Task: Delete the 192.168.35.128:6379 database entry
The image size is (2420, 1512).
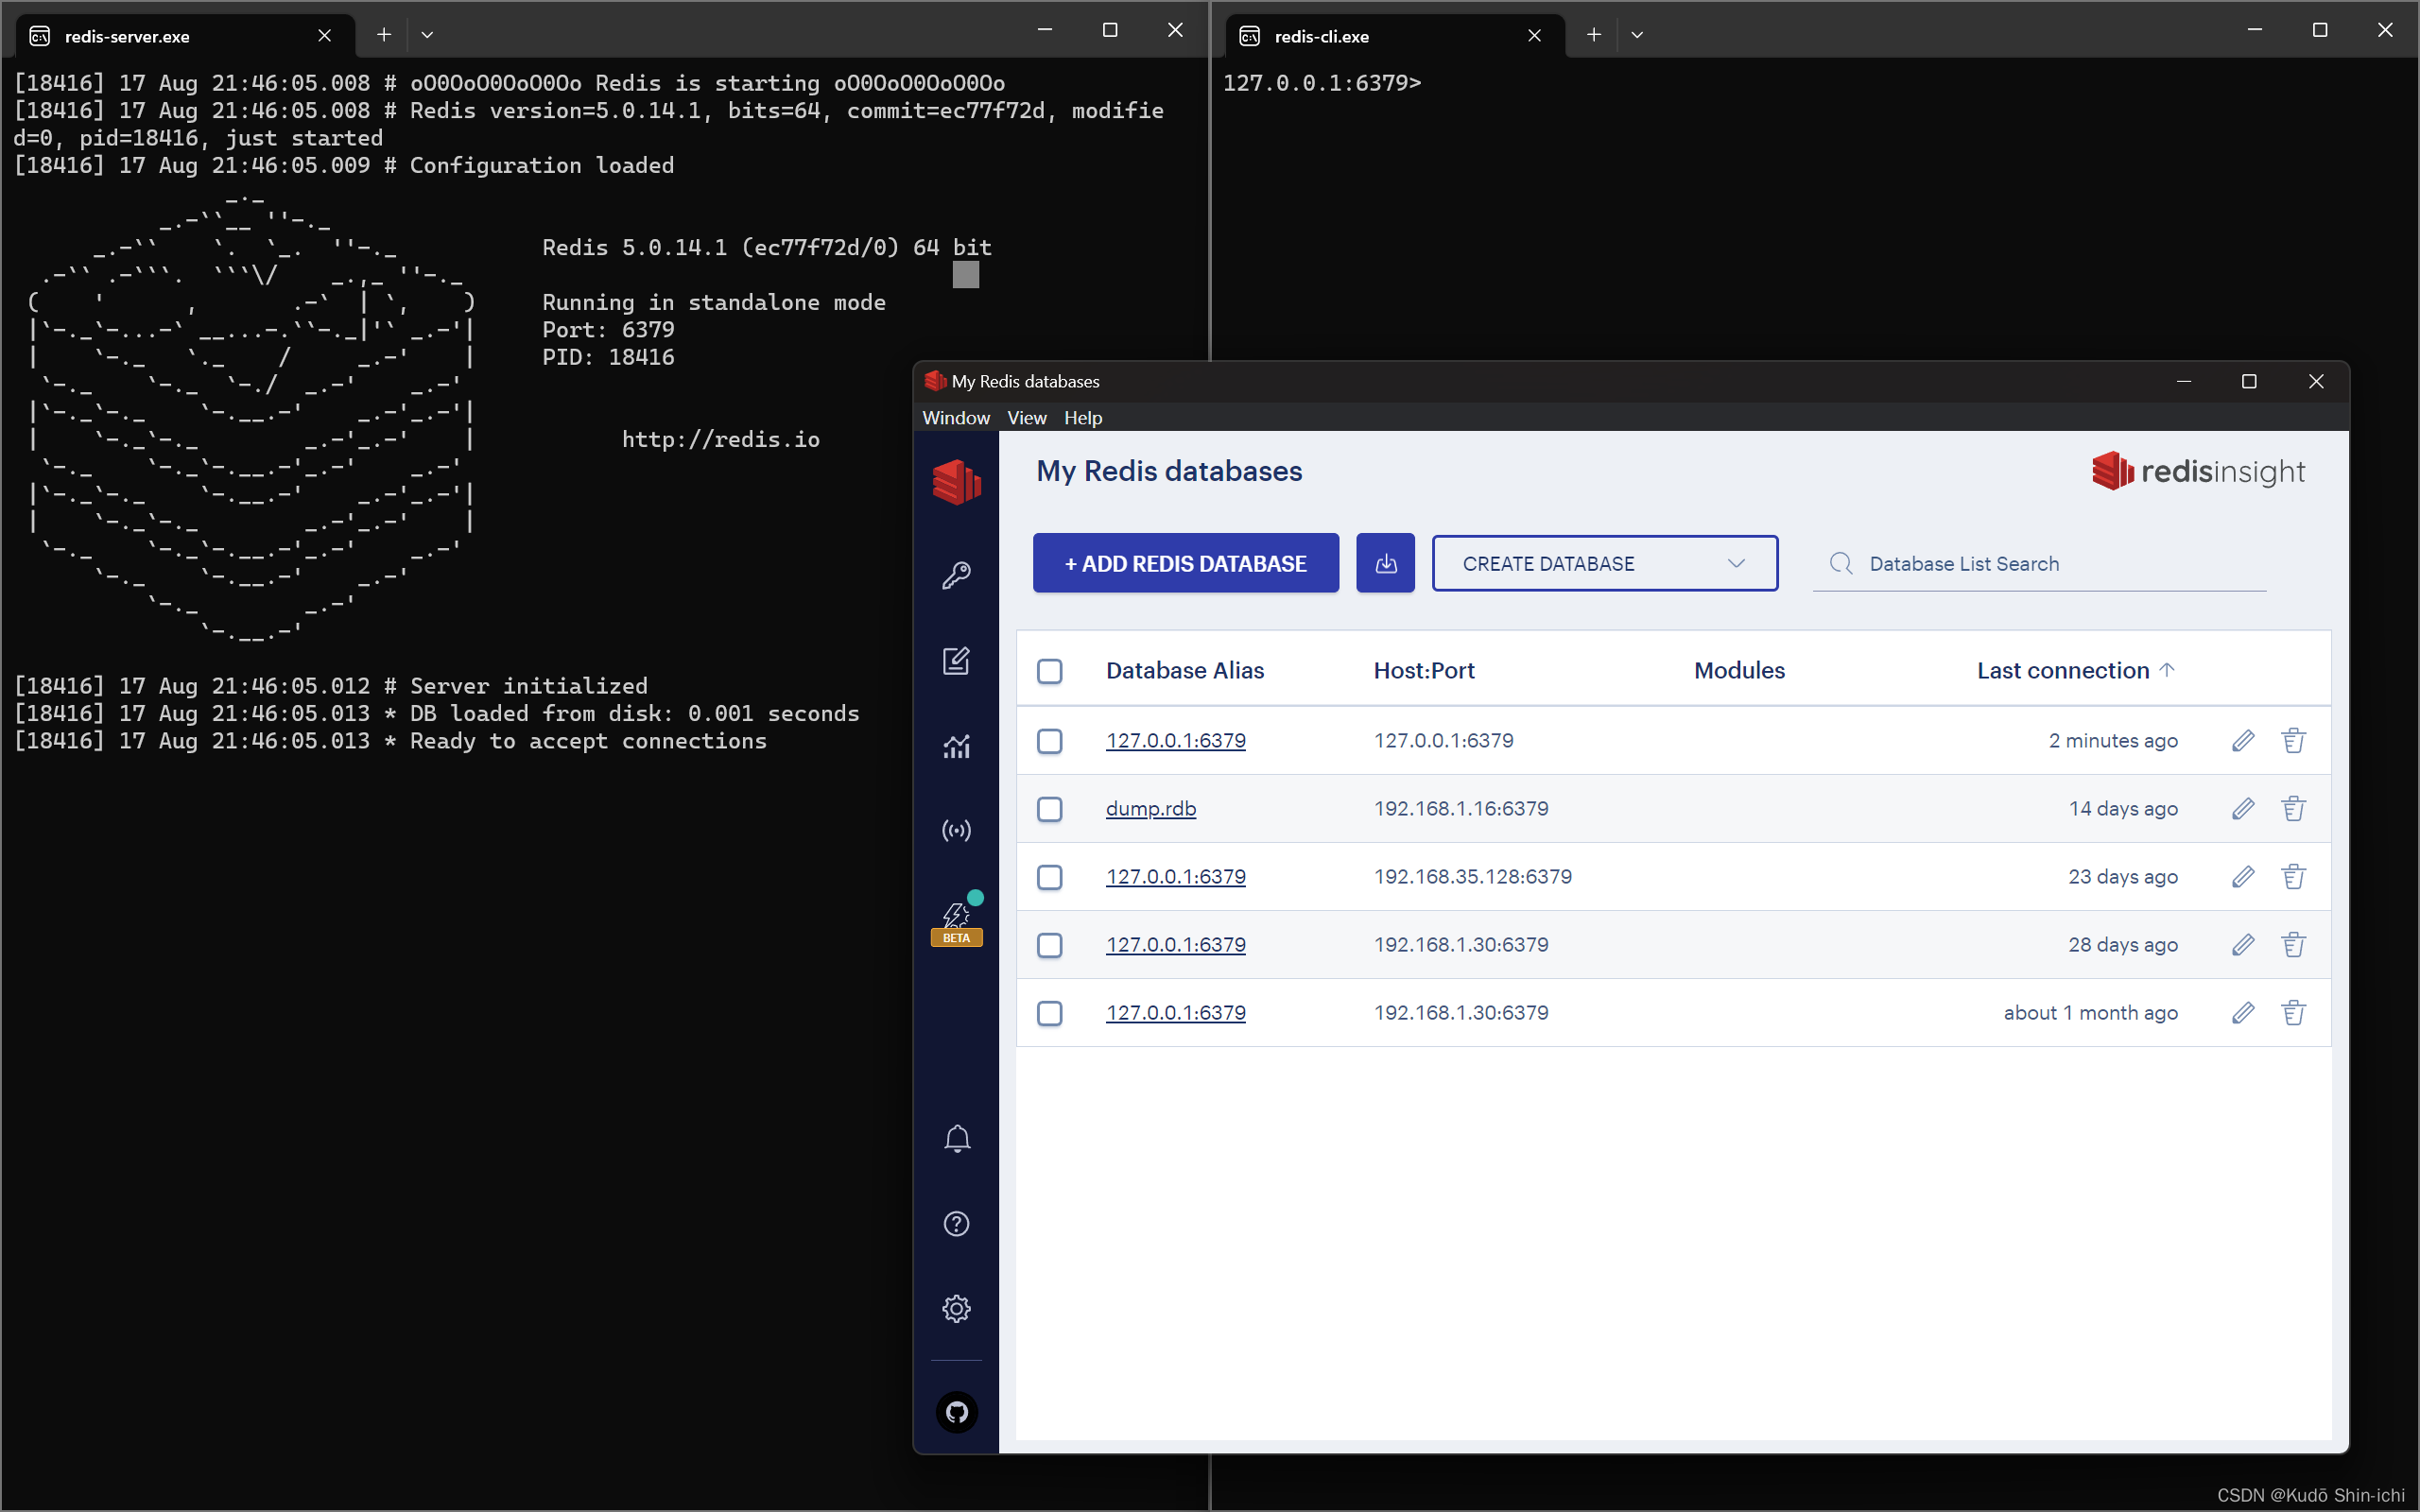Action: click(x=2293, y=877)
